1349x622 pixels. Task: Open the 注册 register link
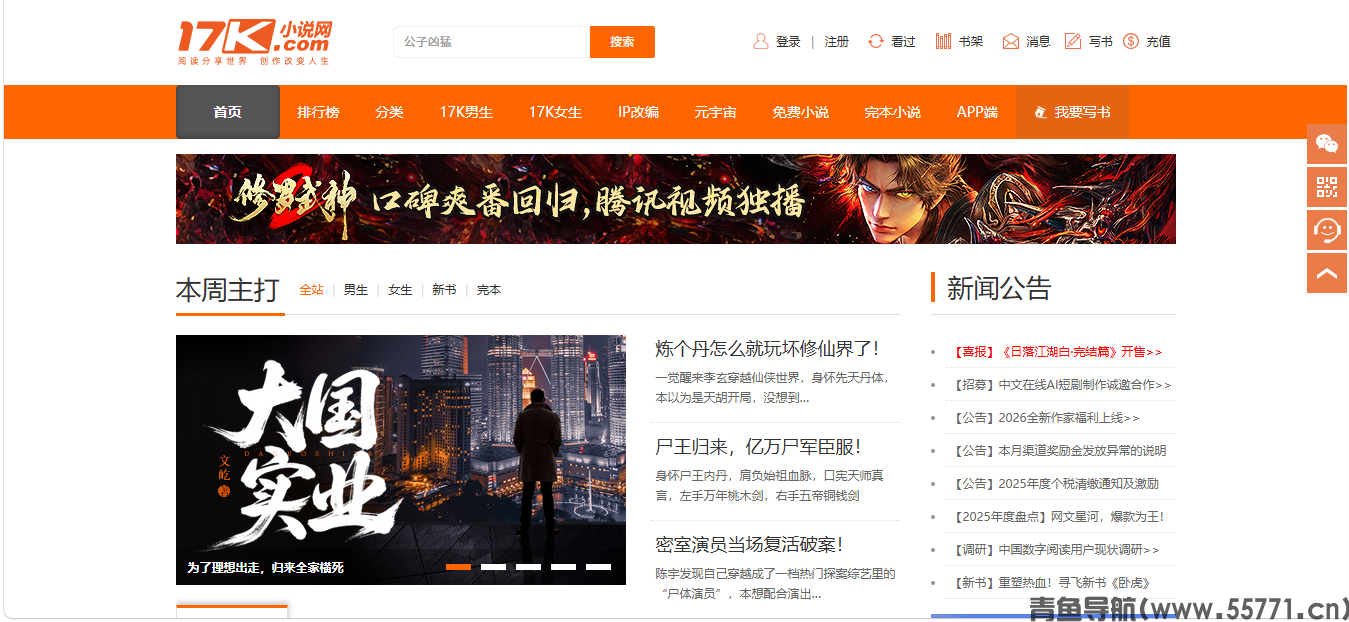(x=837, y=42)
